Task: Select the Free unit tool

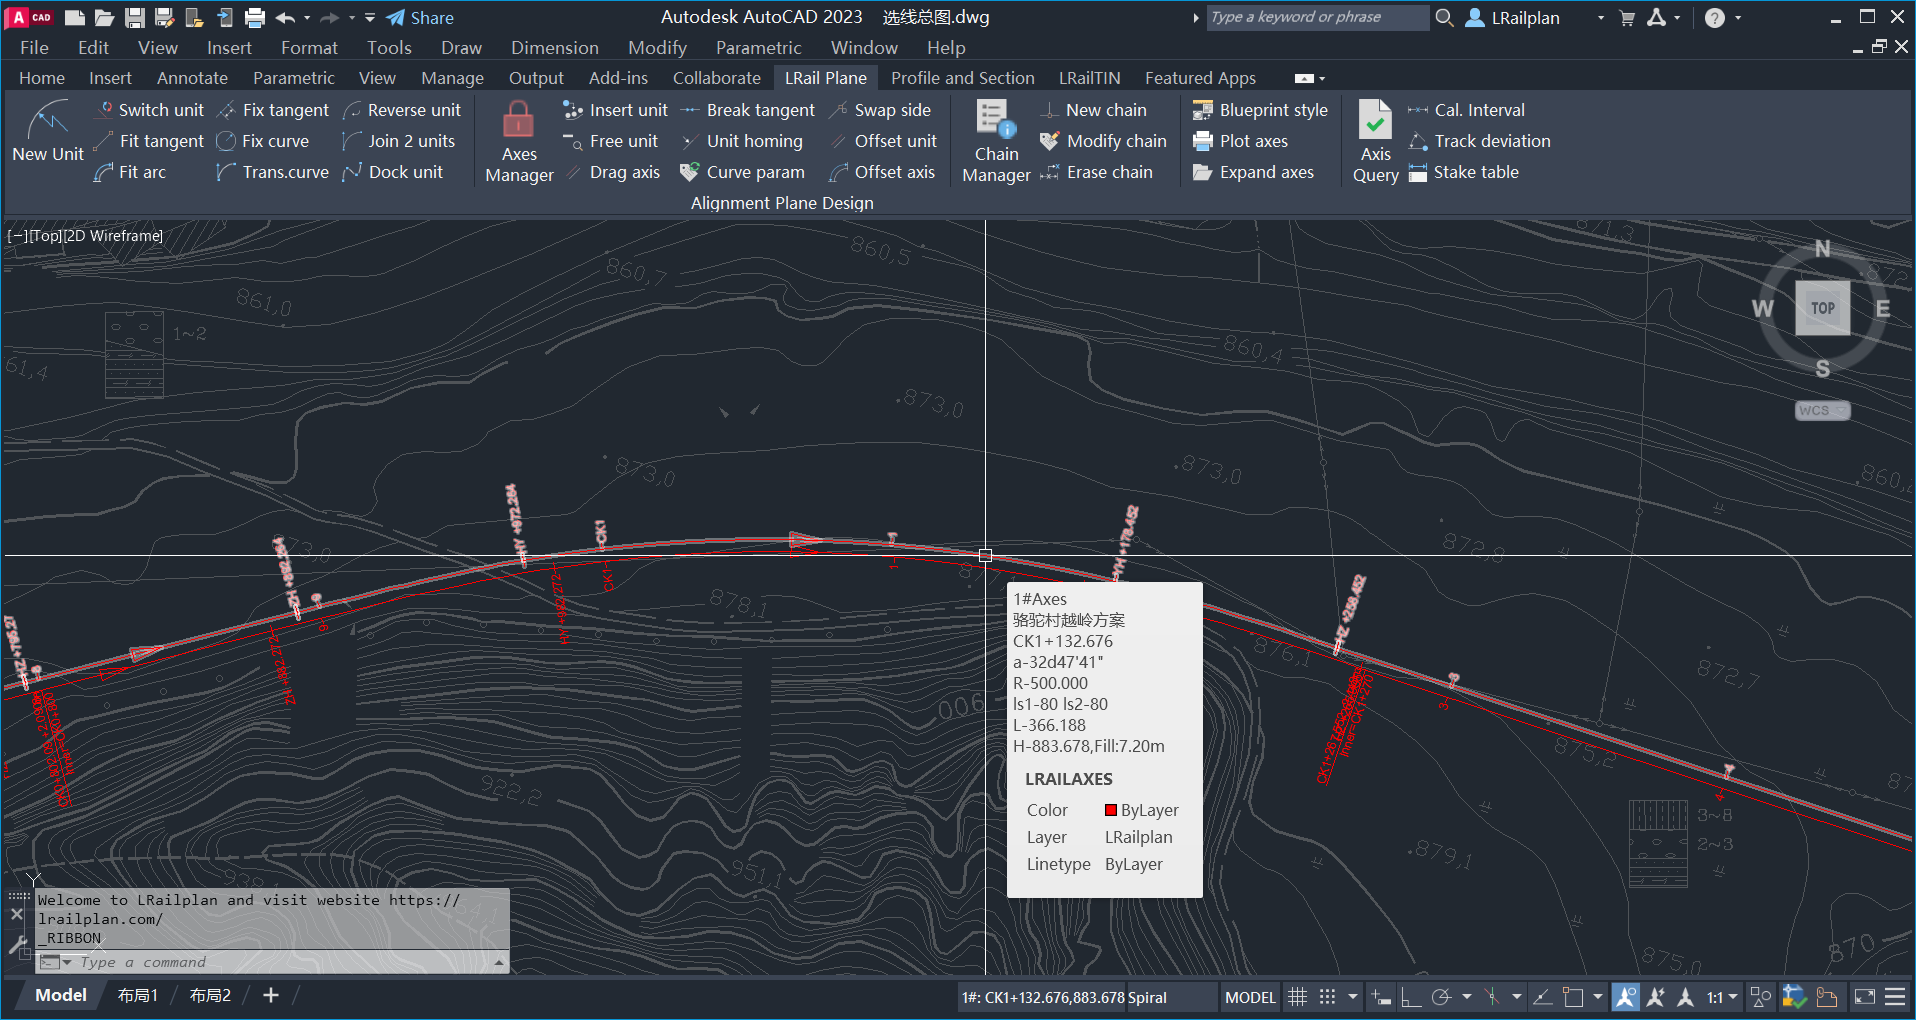Action: tap(611, 141)
